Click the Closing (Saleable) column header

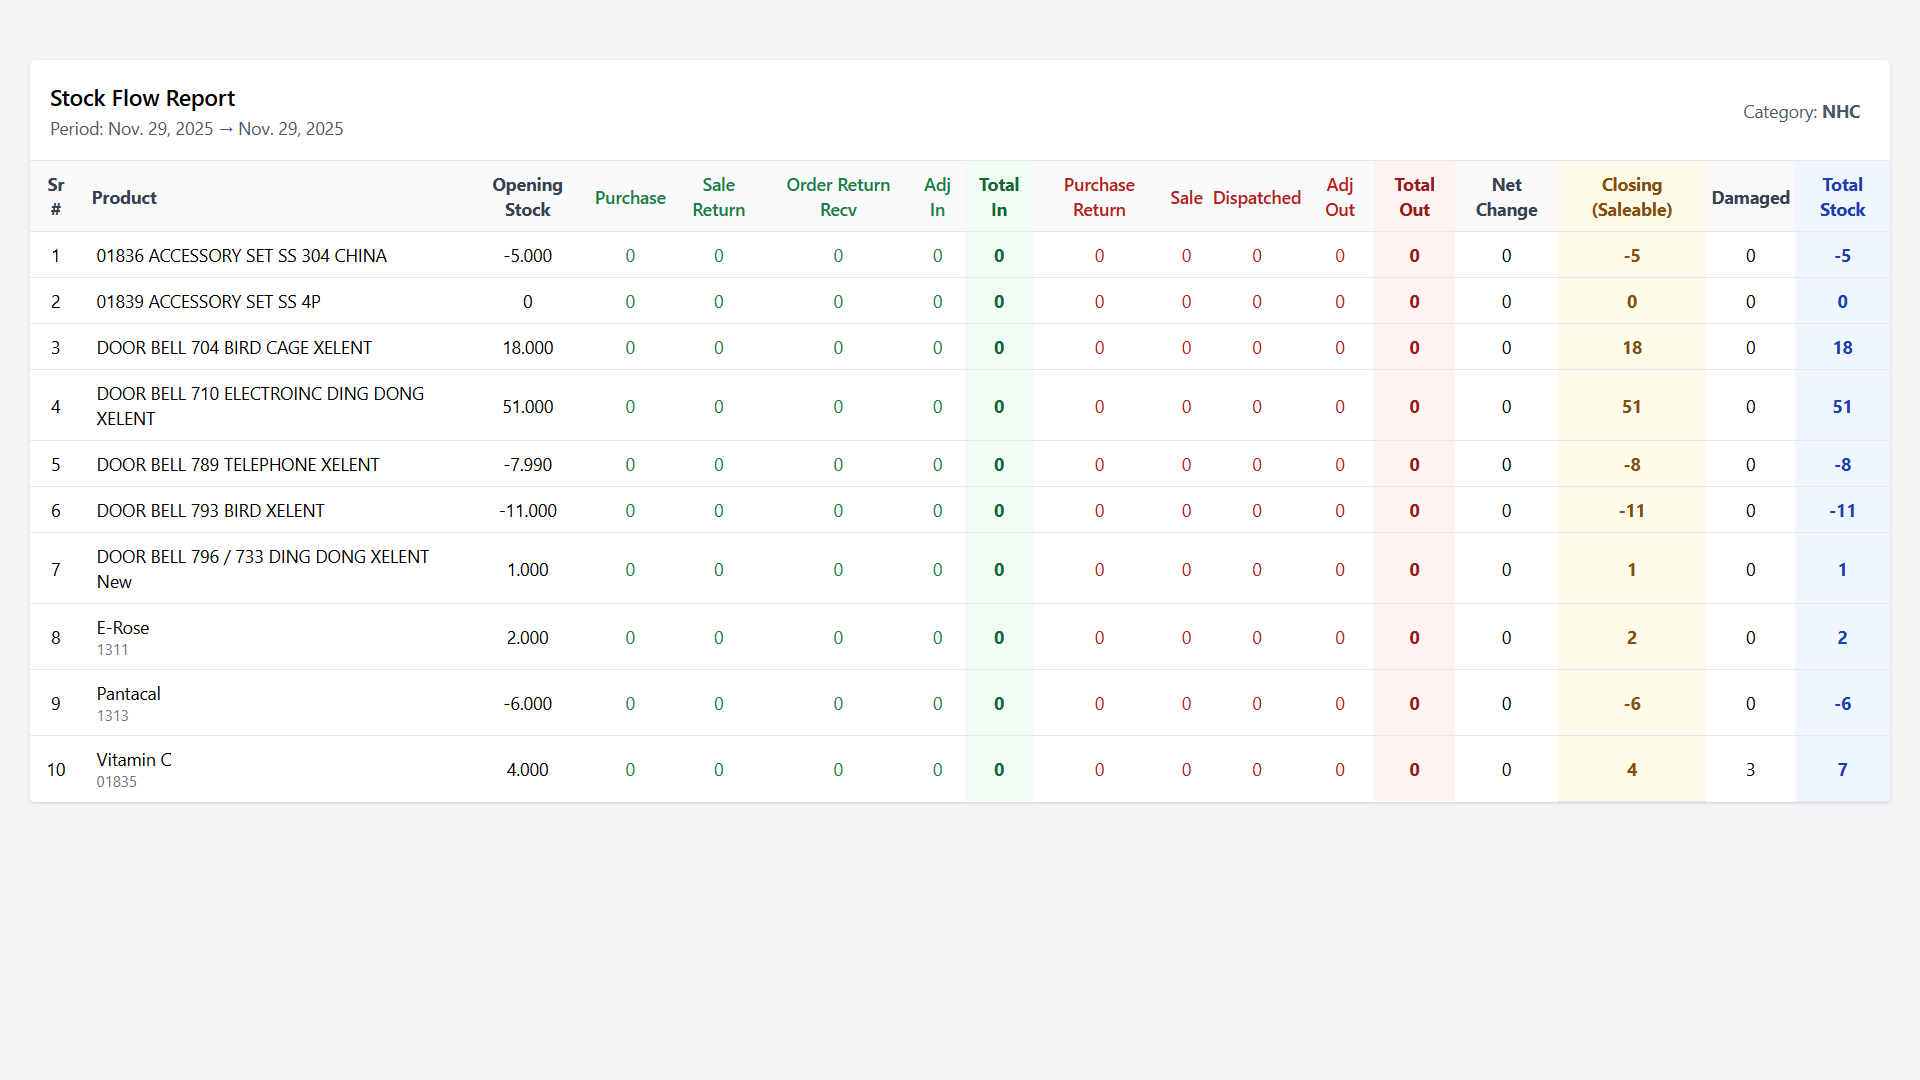coord(1631,197)
